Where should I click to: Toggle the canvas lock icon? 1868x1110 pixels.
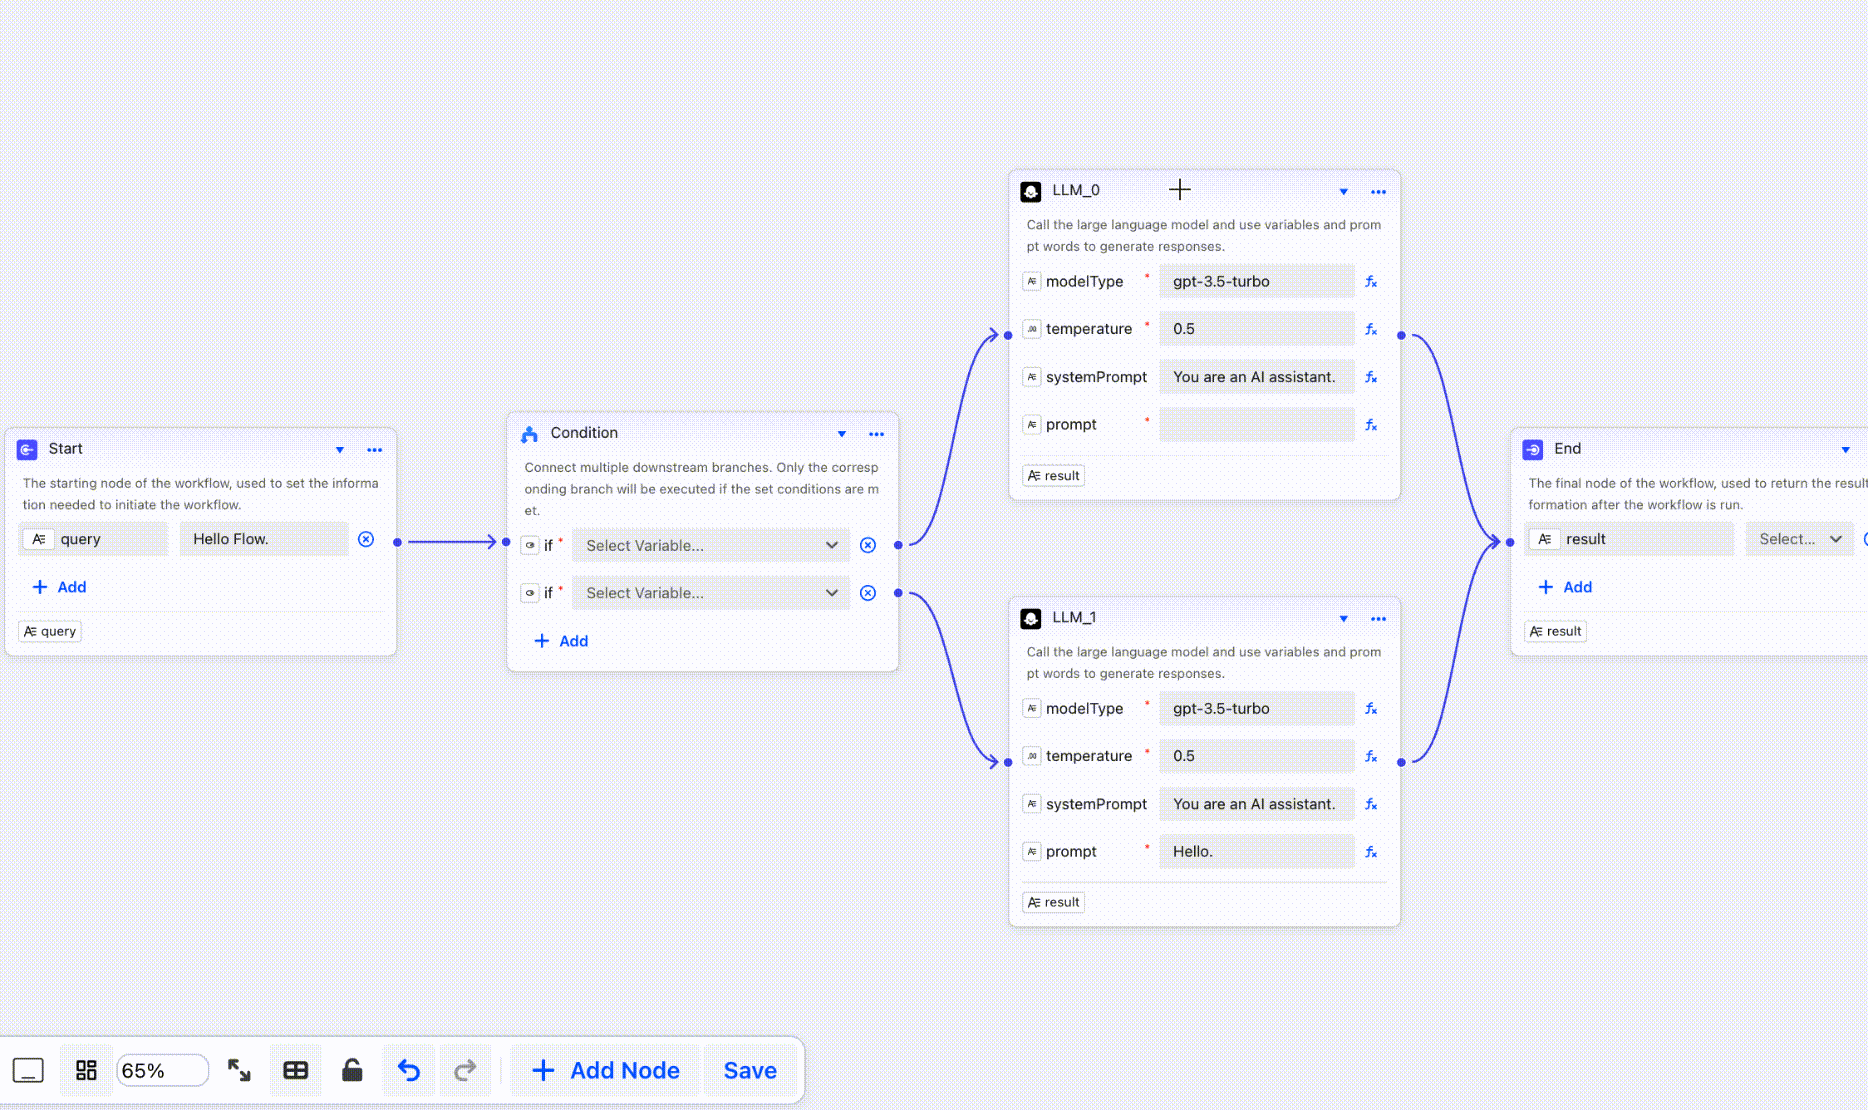[352, 1070]
